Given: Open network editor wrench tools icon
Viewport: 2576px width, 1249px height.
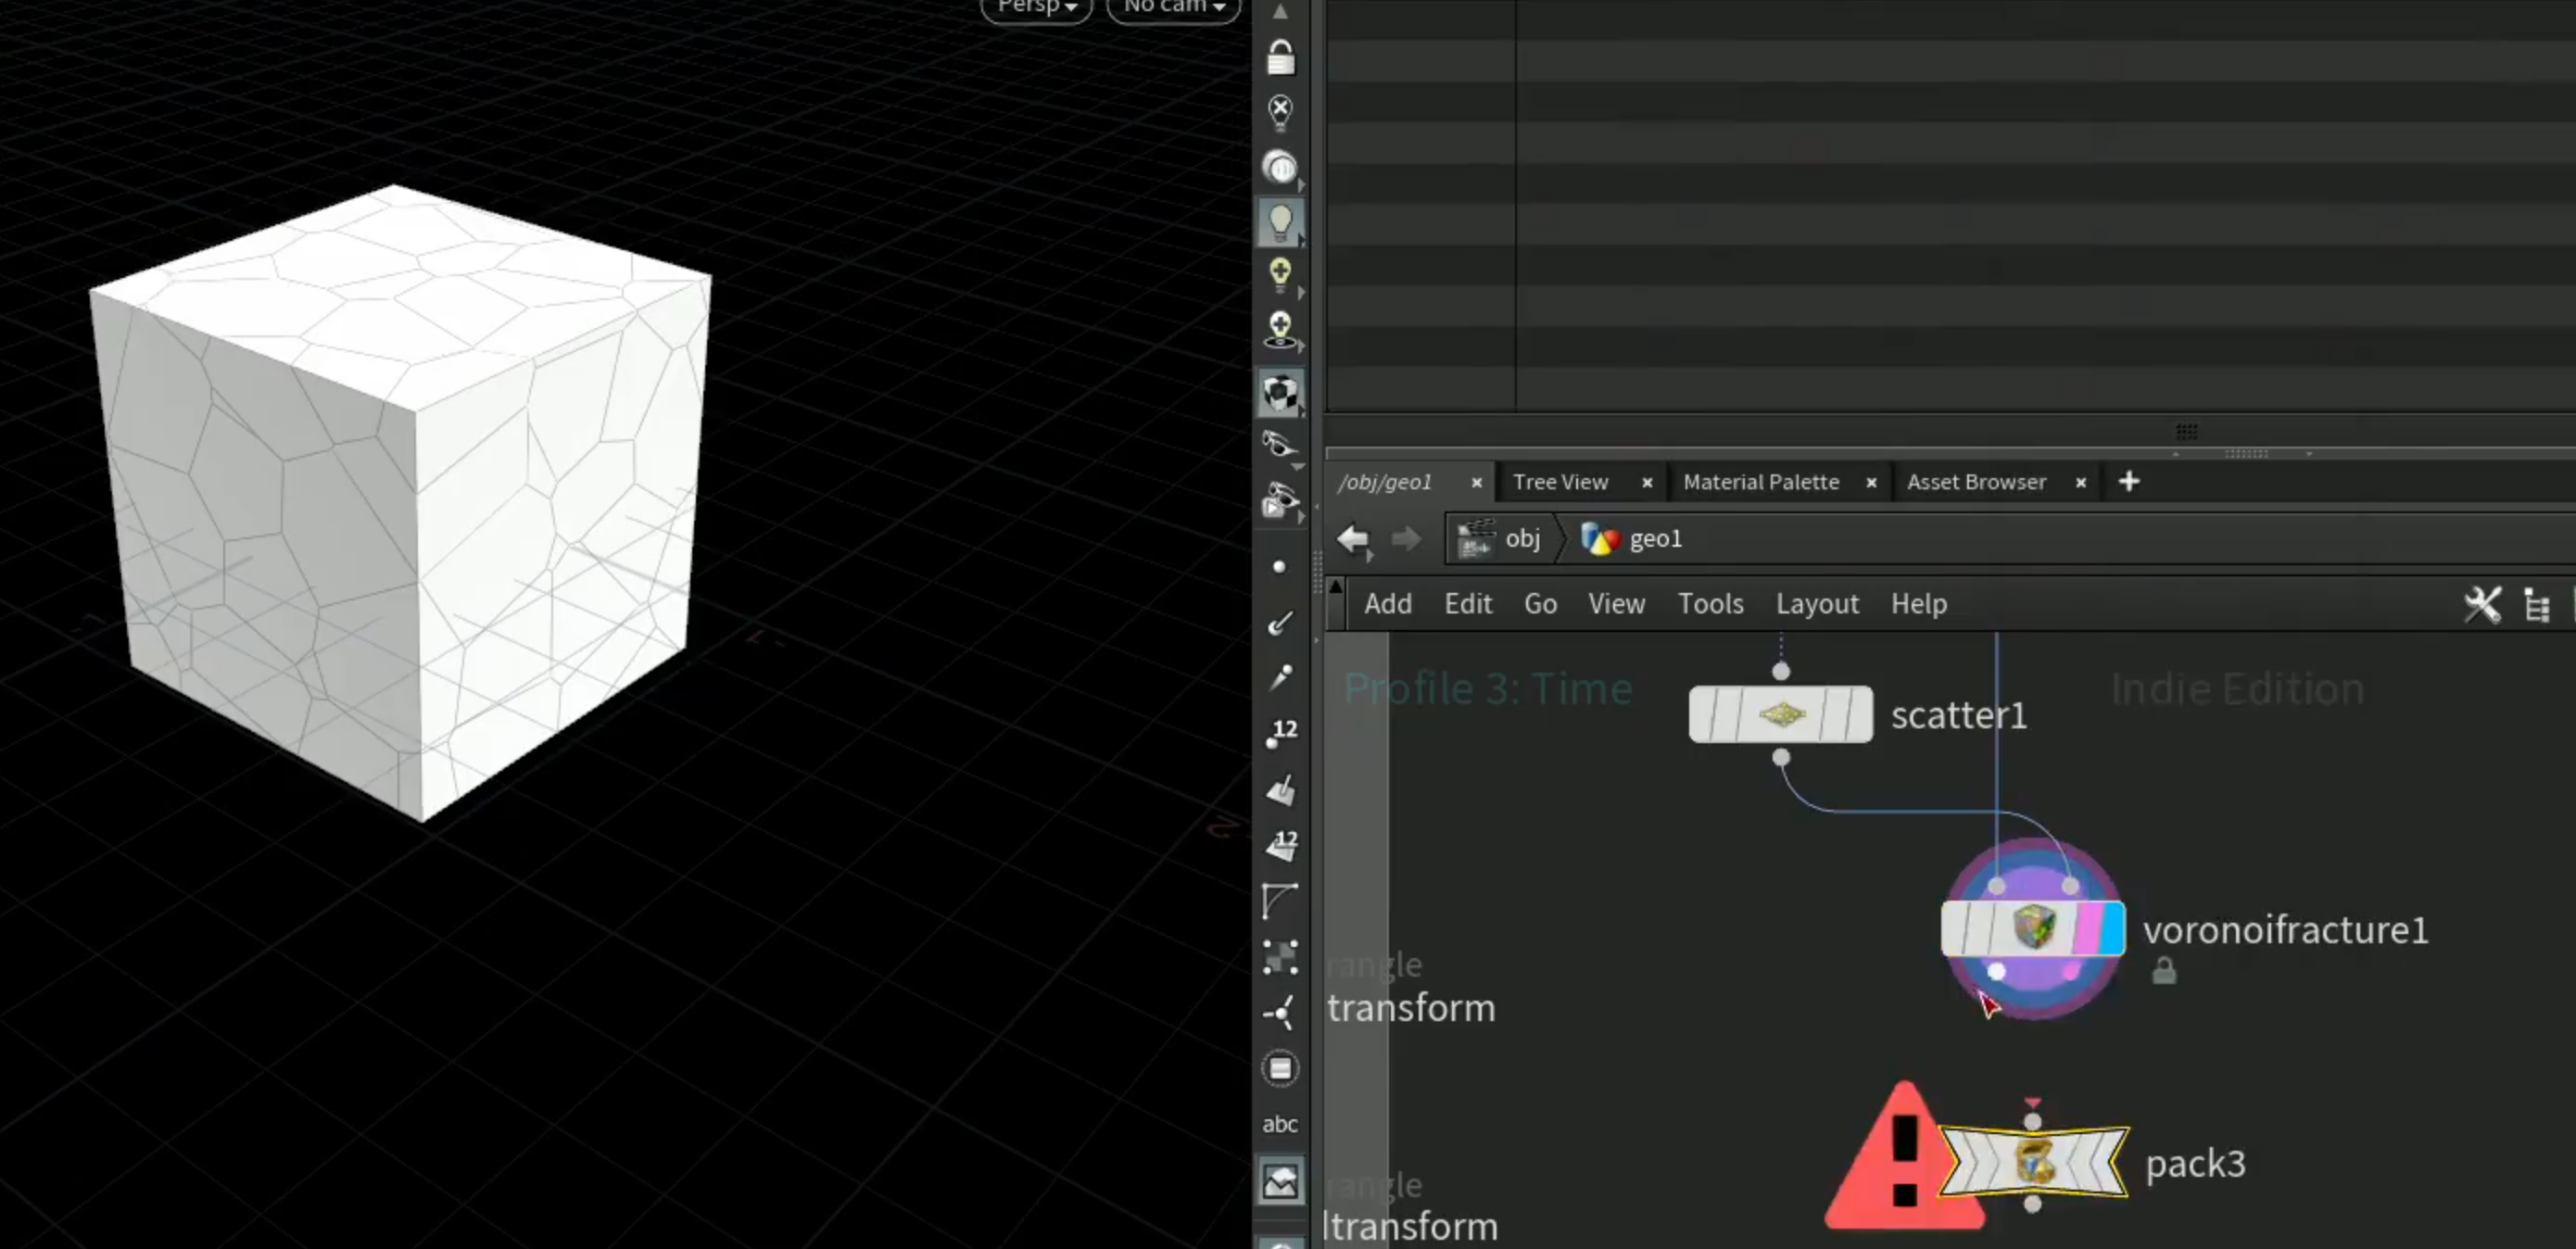Looking at the screenshot, I should (2482, 604).
